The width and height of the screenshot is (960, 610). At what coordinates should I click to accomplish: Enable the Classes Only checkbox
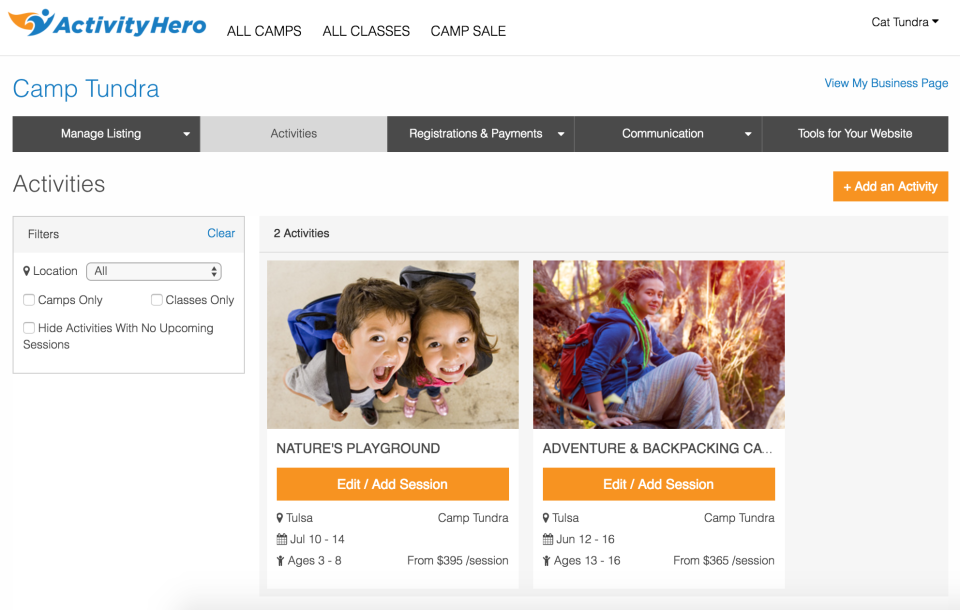coord(157,299)
